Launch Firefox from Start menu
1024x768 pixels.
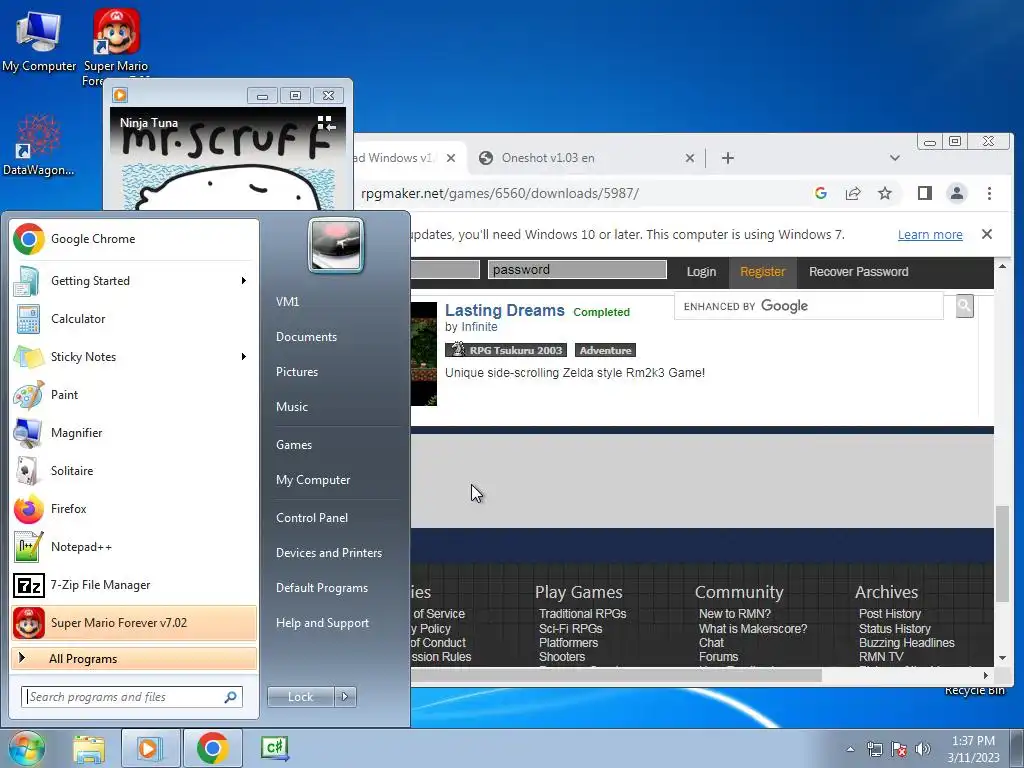[x=134, y=508]
